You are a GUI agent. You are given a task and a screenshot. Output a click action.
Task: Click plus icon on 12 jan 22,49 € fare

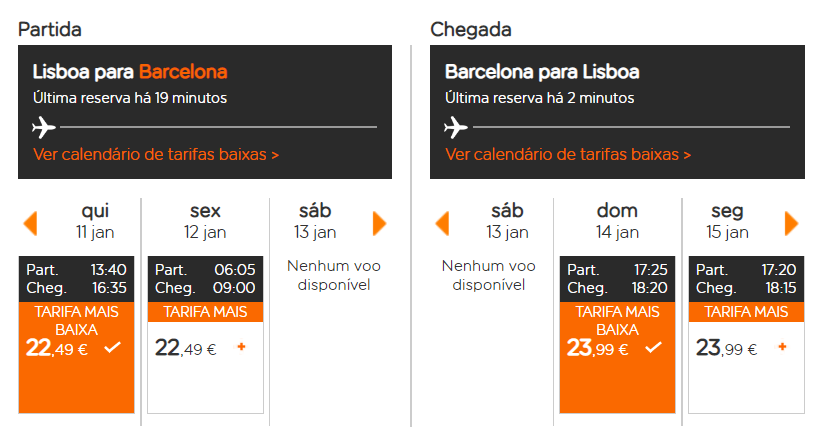click(x=241, y=347)
